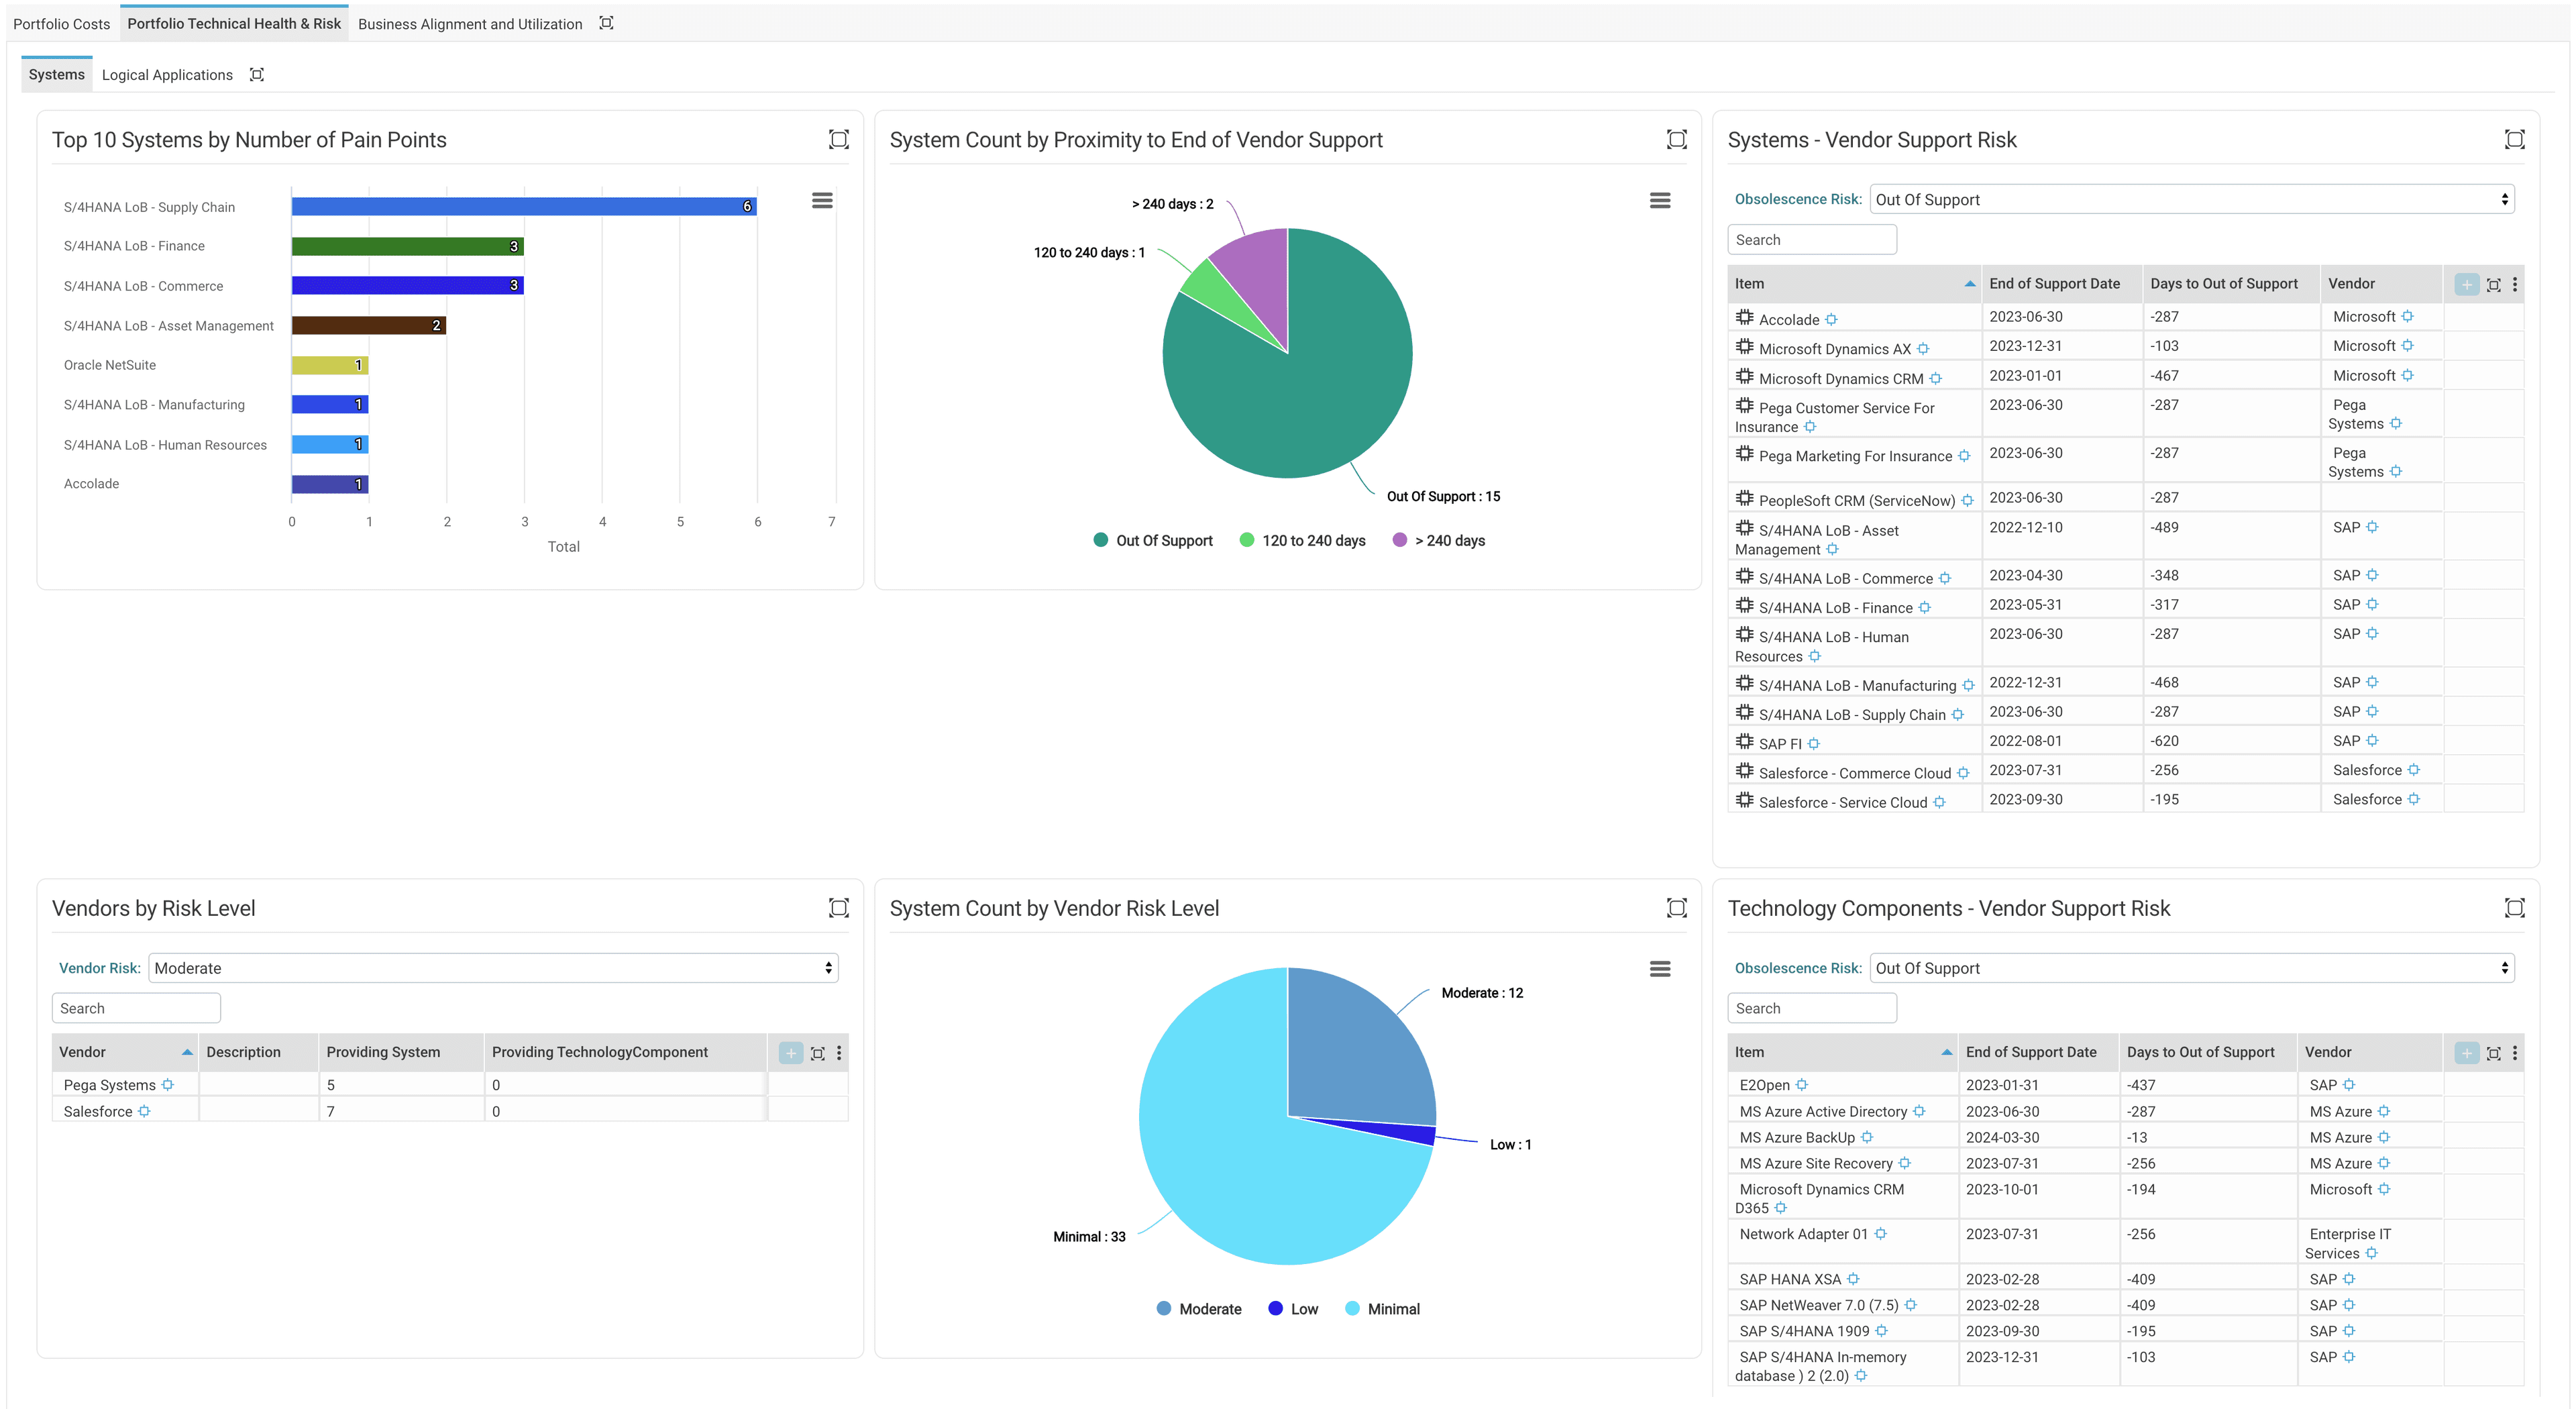Select the Systems sub-tab
This screenshot has height=1409, width=2576.
(x=57, y=75)
